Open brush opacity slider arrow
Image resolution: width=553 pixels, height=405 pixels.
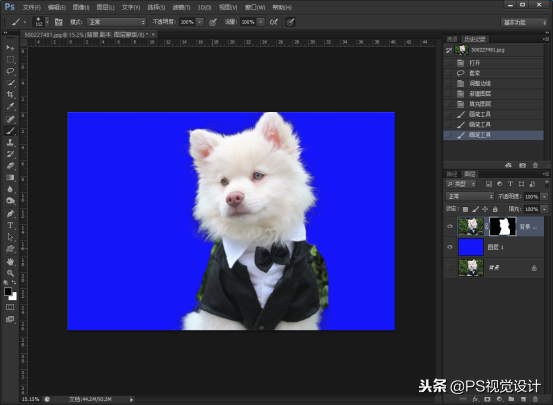click(200, 22)
